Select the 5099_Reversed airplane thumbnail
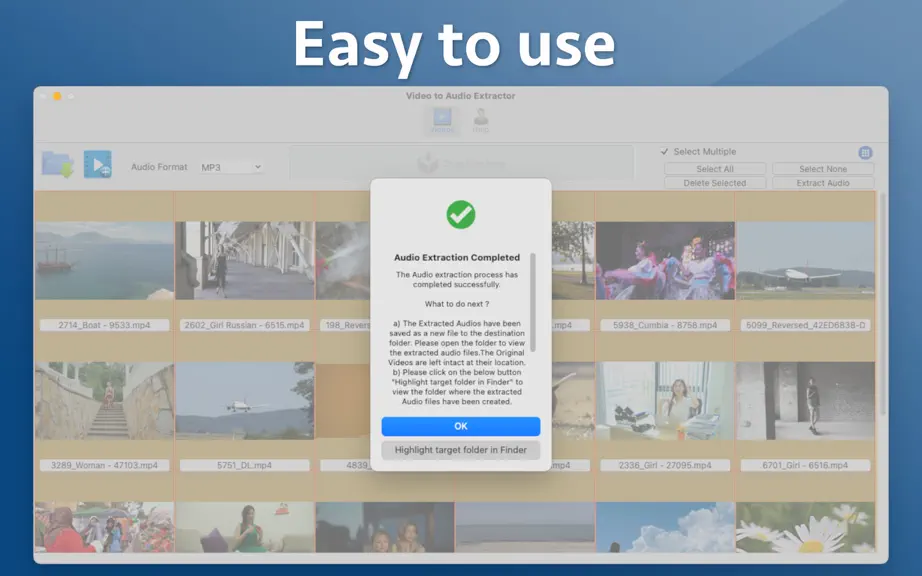The width and height of the screenshot is (922, 576). (805, 261)
